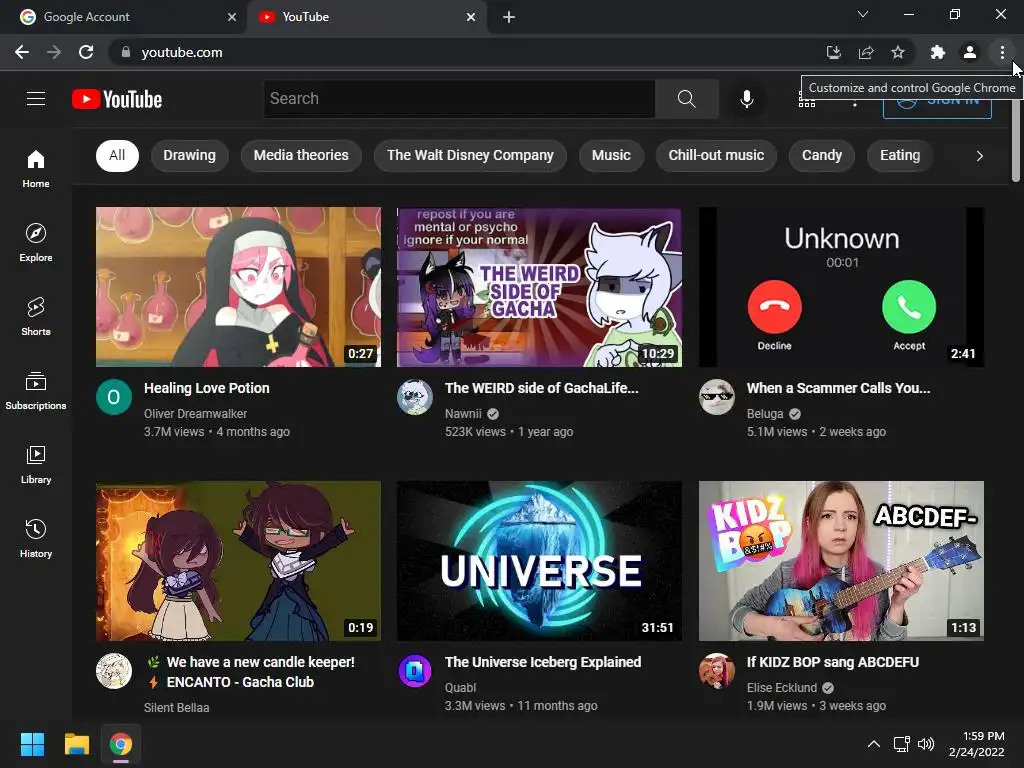Open File Explorer from the taskbar
Screen dimensions: 1024x768
point(76,744)
